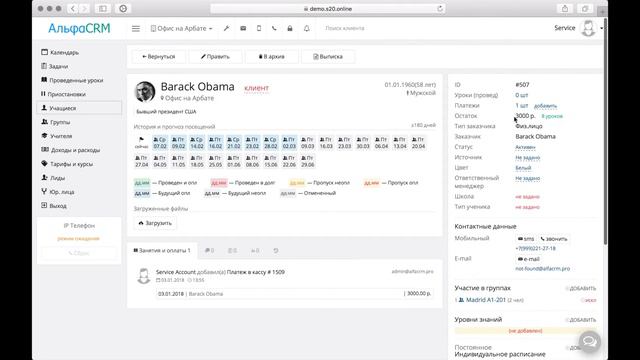Click the ±180 дней range link
This screenshot has width=640, height=360.
click(423, 125)
